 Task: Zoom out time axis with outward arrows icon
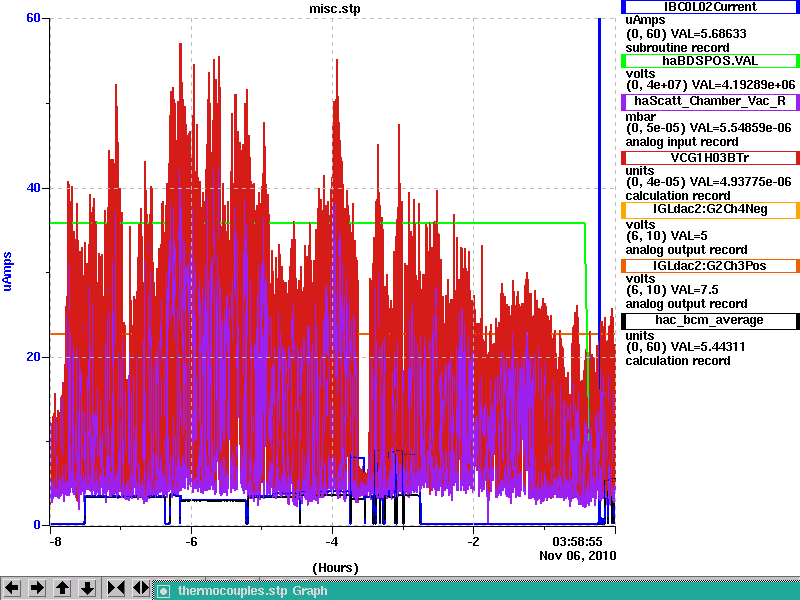pos(141,588)
